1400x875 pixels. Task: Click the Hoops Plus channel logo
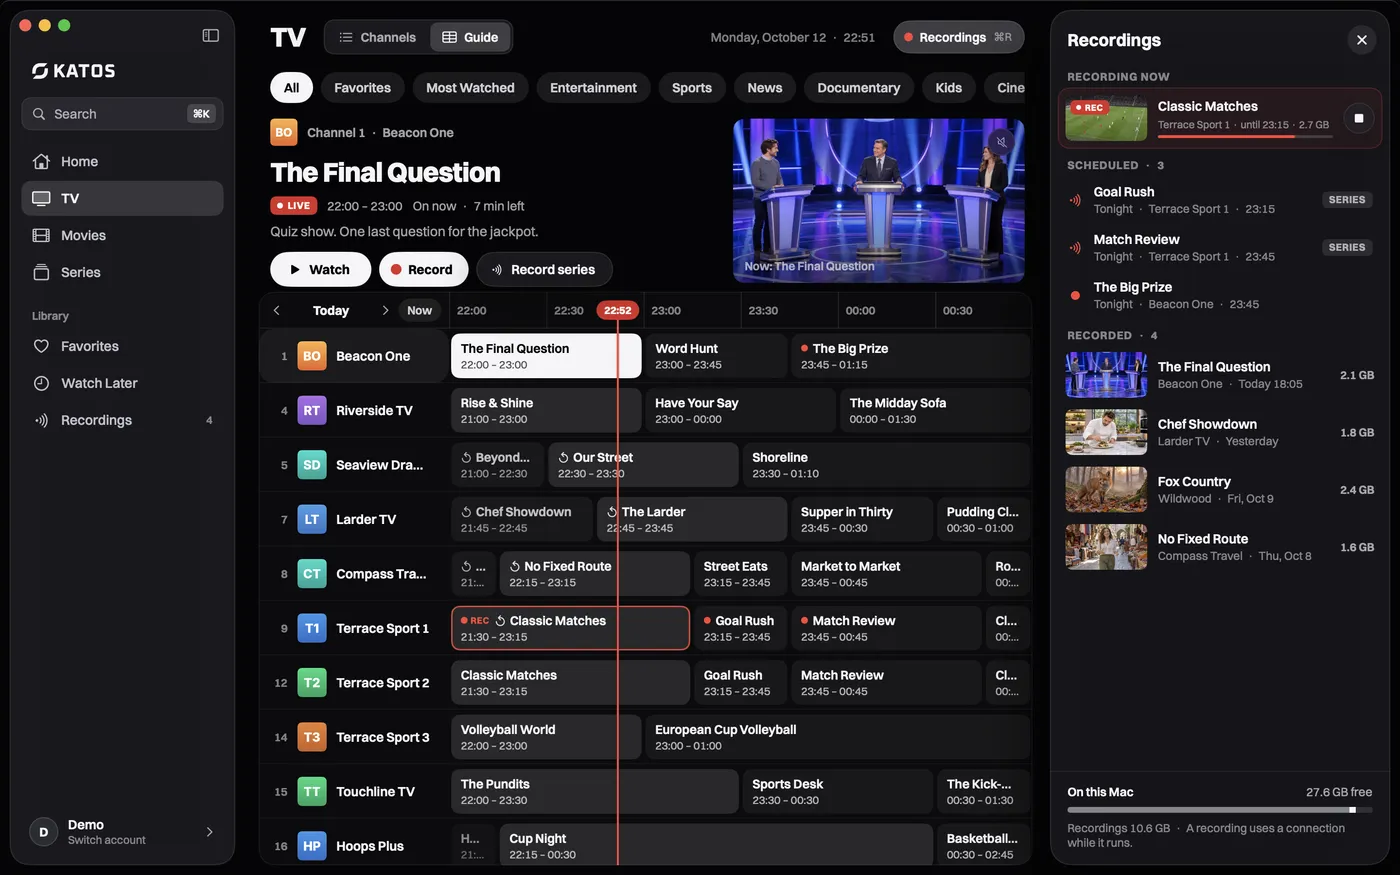tap(312, 846)
